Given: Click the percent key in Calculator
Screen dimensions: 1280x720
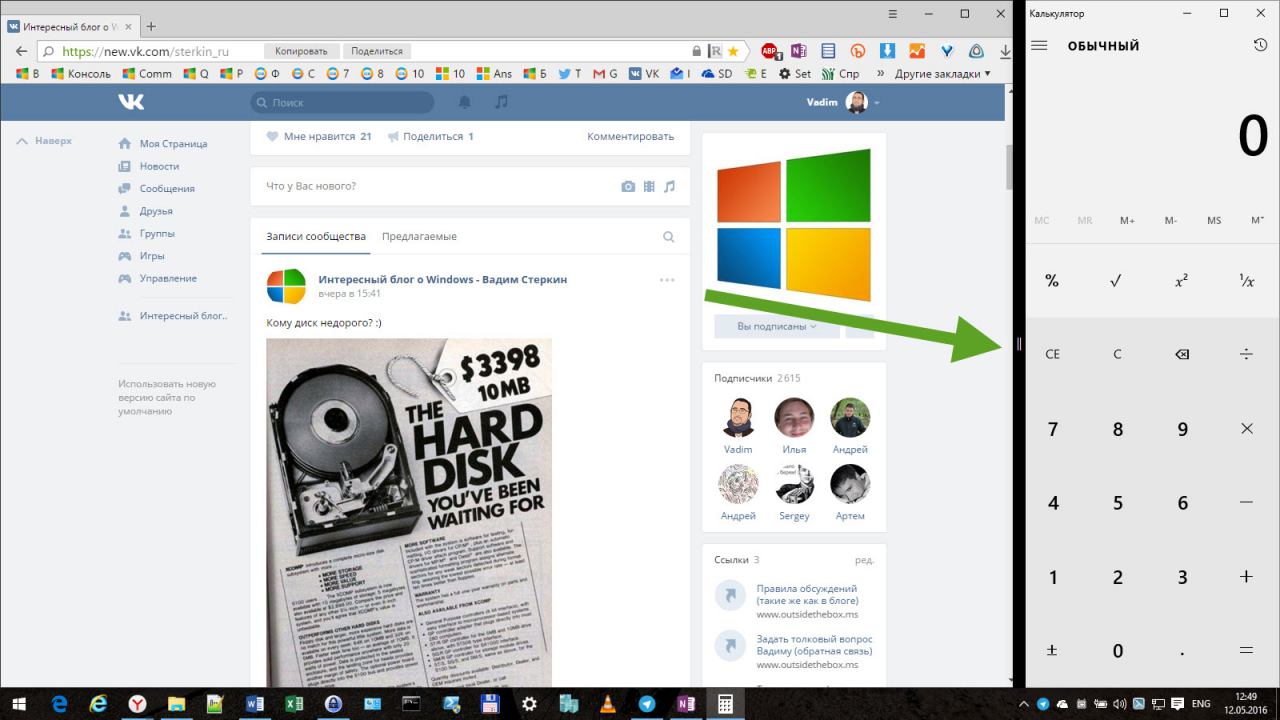Looking at the screenshot, I should tap(1052, 281).
